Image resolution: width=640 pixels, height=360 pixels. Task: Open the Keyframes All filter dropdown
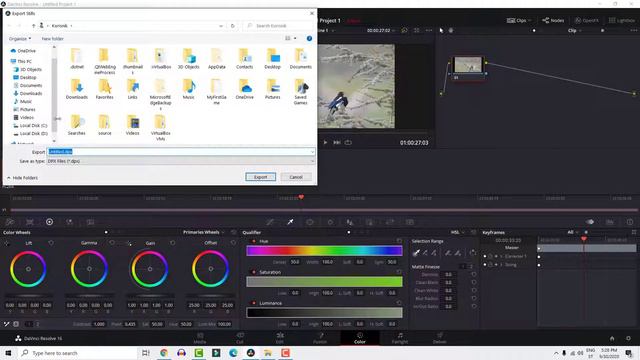[x=573, y=232]
